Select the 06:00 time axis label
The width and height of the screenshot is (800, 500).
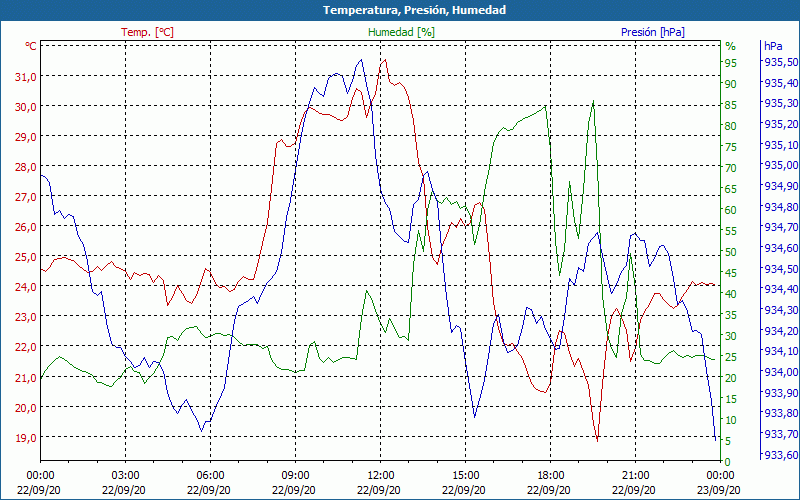click(210, 475)
